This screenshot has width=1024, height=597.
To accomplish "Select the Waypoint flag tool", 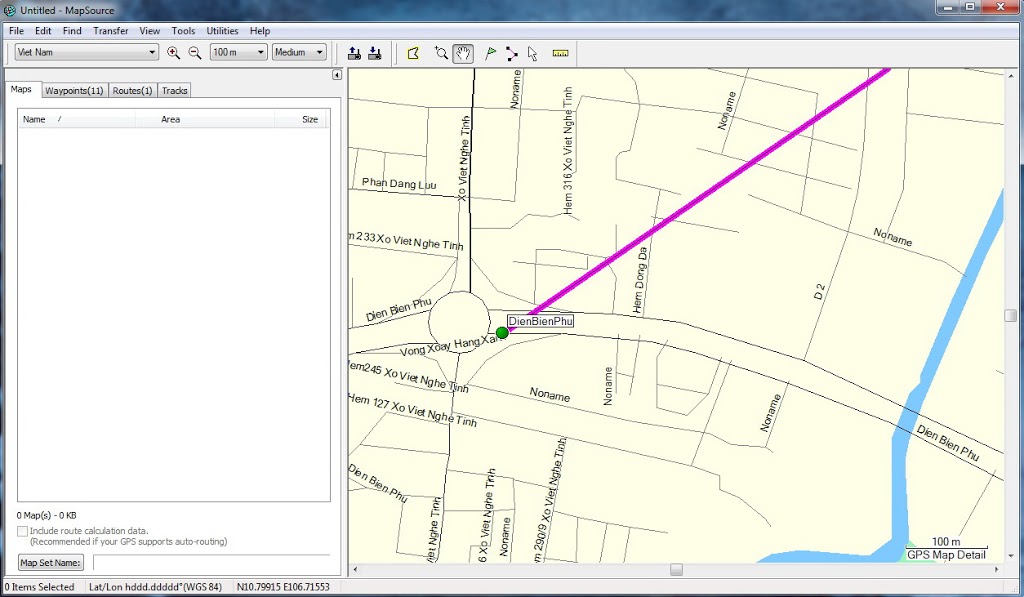I will click(x=490, y=54).
